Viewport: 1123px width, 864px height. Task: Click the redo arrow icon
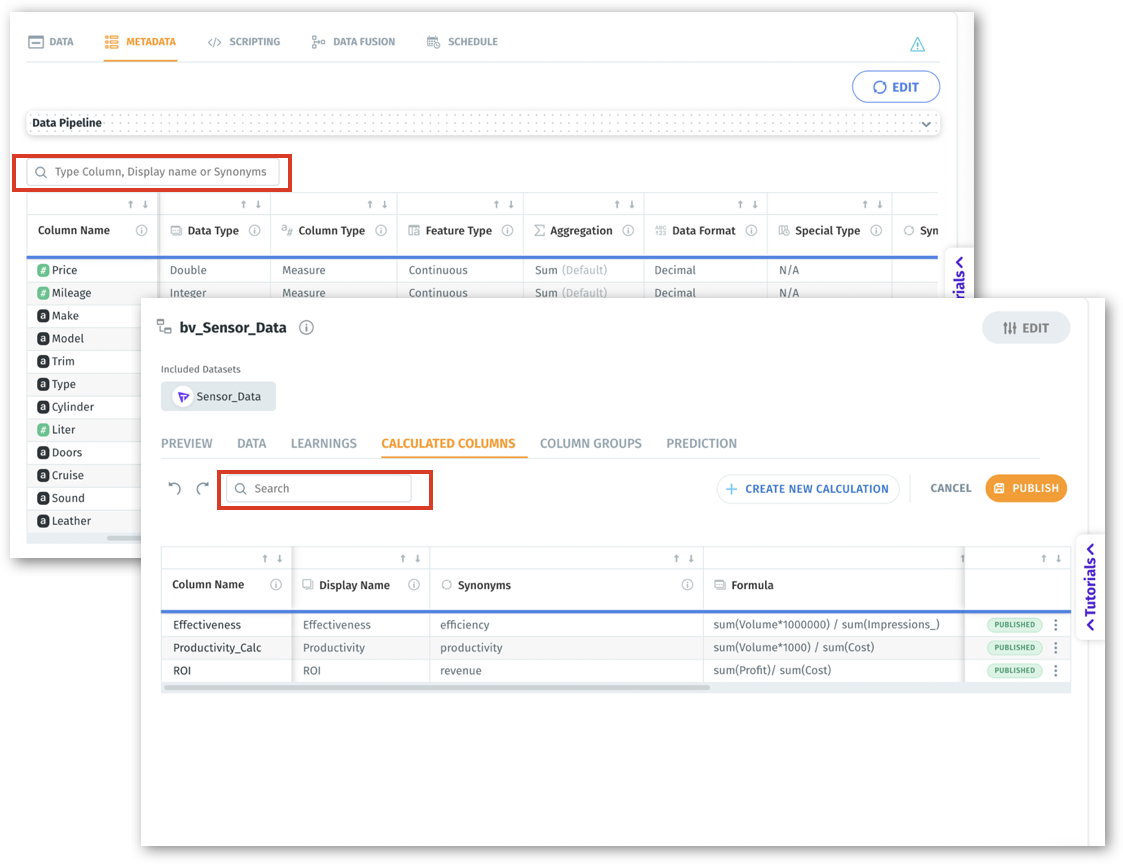(202, 489)
